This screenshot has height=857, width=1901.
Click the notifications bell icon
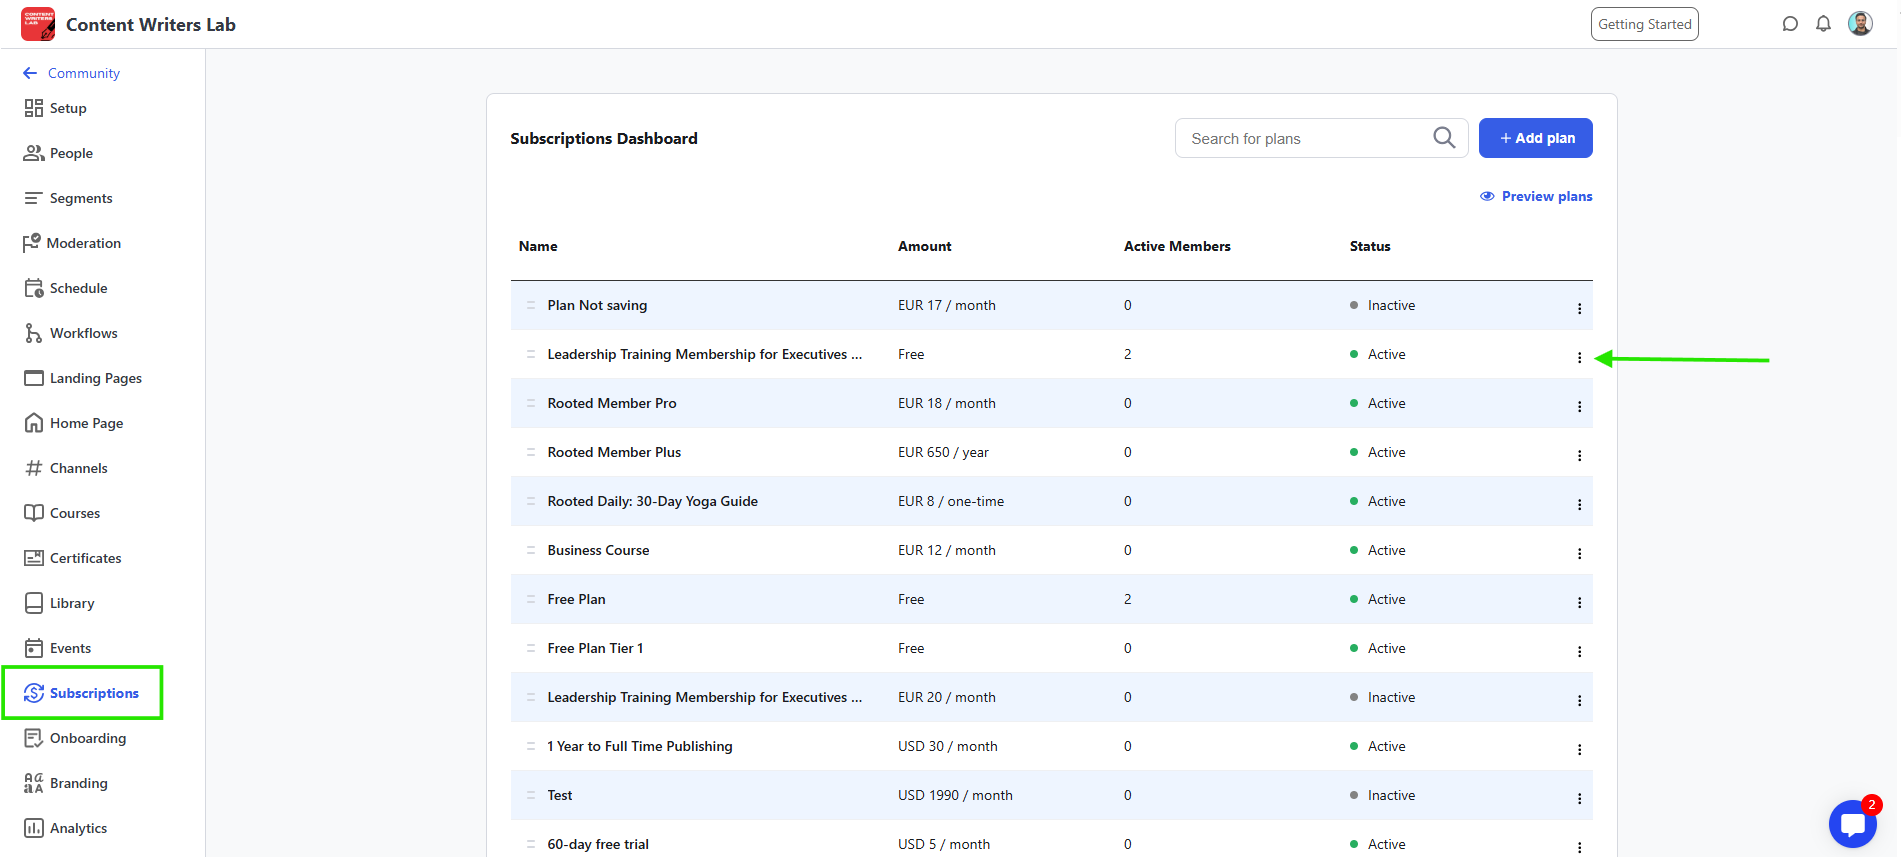coord(1823,24)
